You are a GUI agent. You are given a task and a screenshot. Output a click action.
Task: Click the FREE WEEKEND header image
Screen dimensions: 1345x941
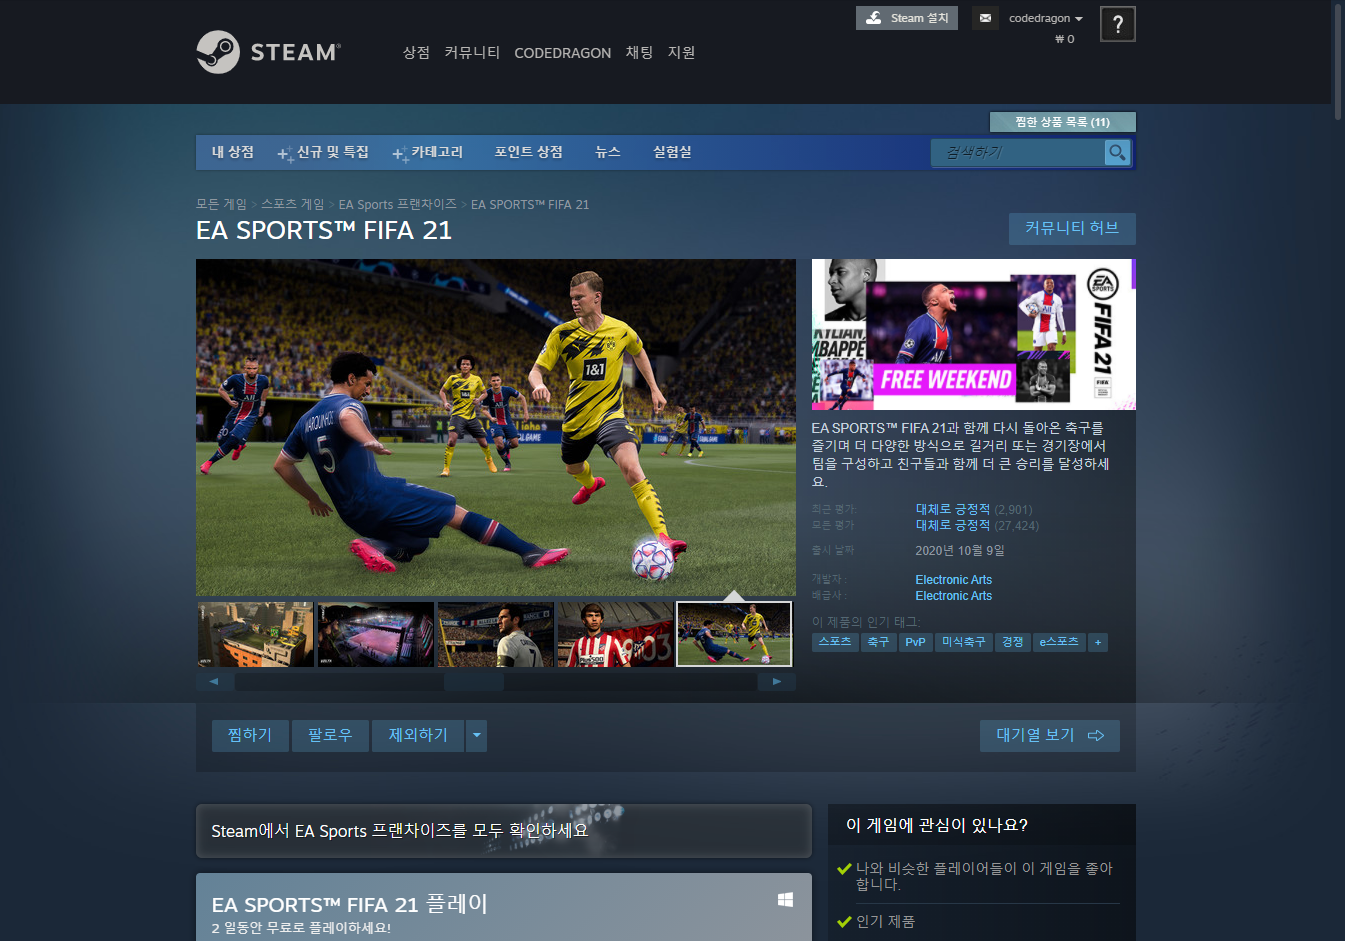[973, 334]
